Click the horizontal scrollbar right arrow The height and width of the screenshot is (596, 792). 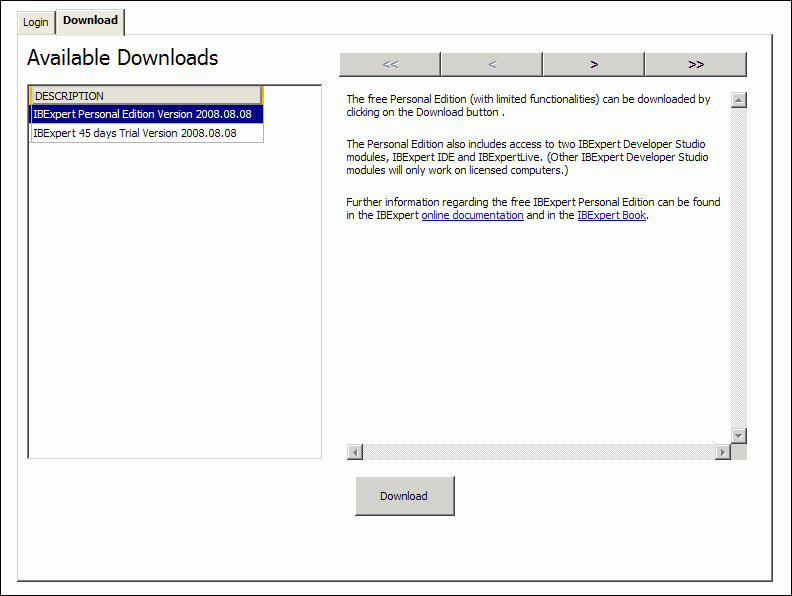click(x=723, y=452)
